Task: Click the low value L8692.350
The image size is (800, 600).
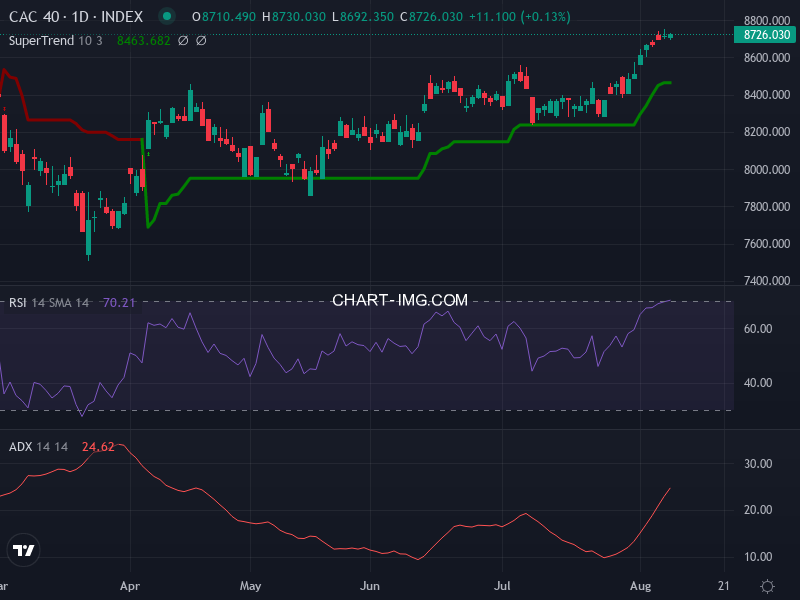Action: 363,17
